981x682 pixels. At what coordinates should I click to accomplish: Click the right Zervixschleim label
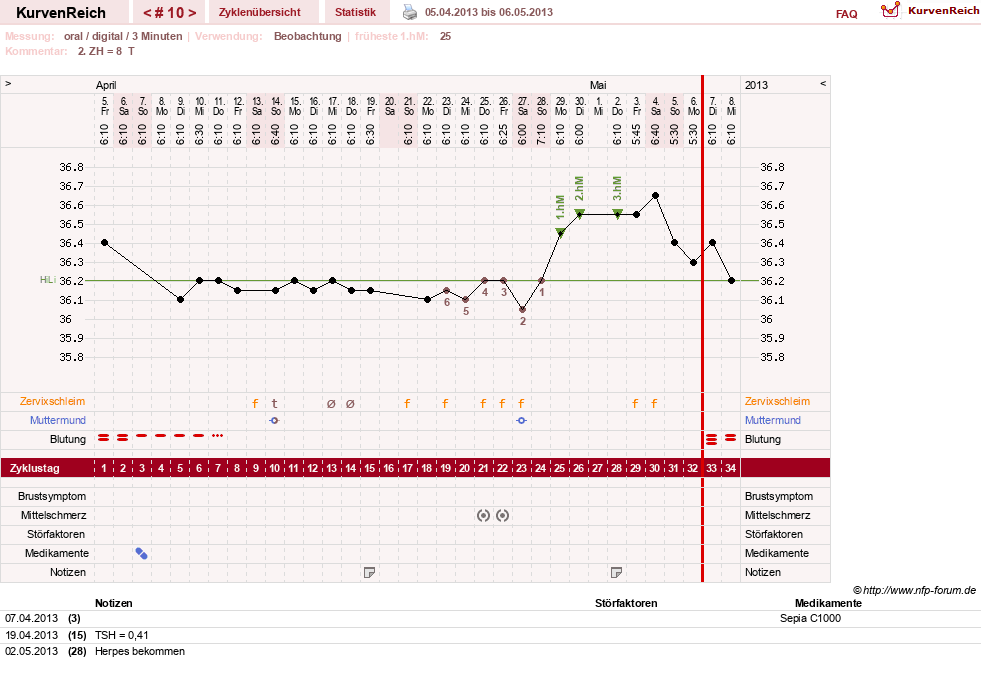777,401
